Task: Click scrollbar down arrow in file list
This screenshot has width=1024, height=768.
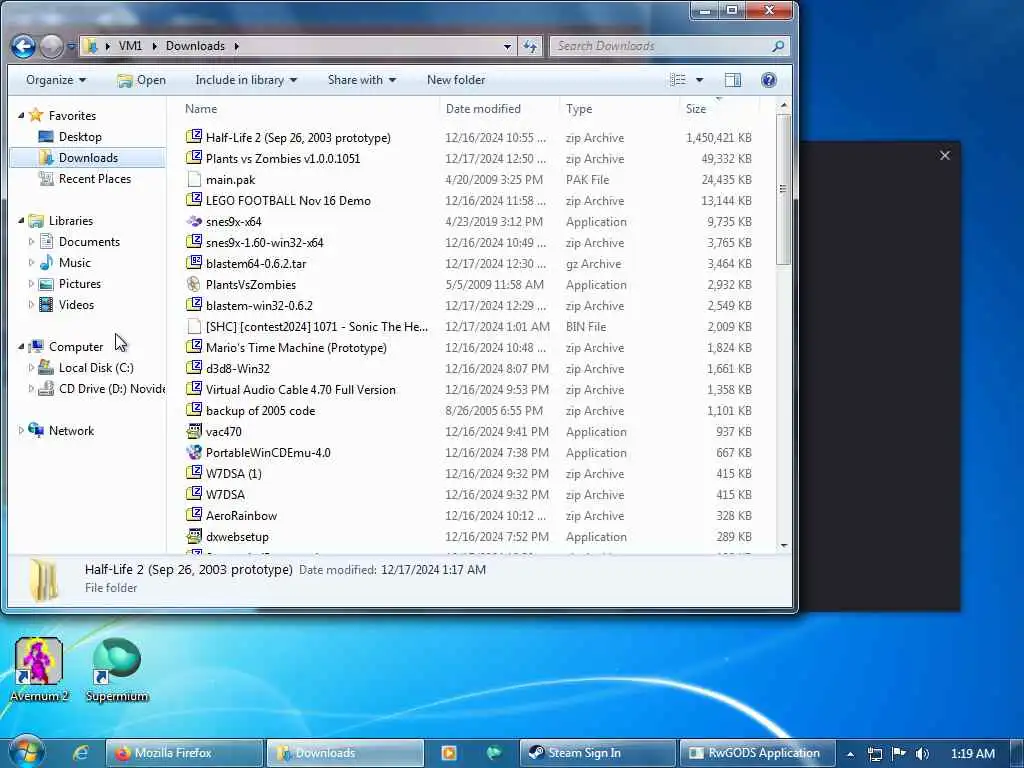Action: (783, 546)
